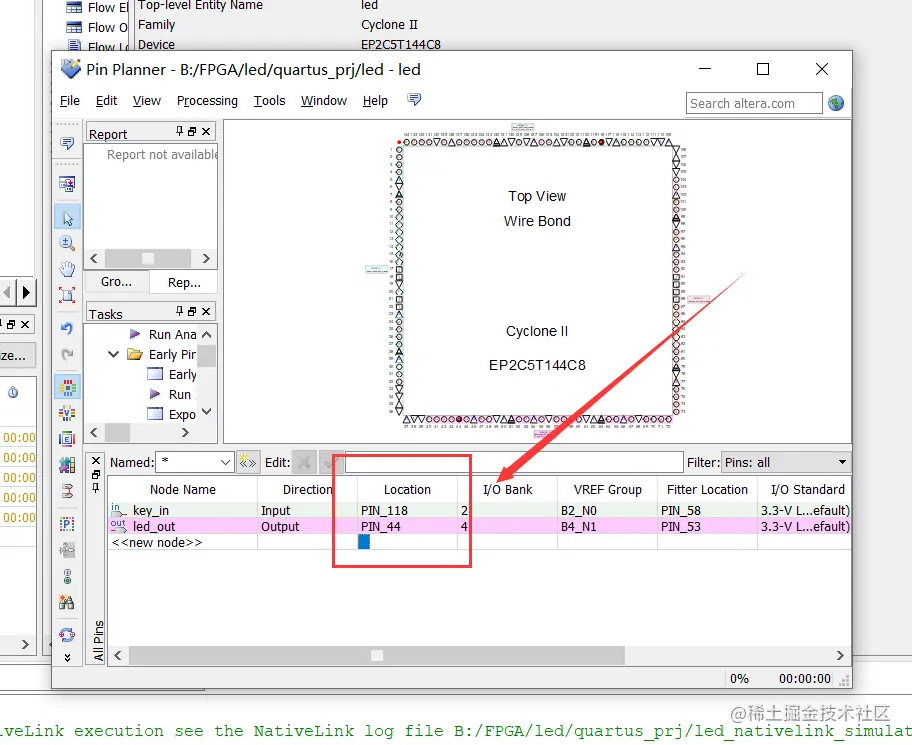Float the Tasks panel
This screenshot has width=912, height=745.
coord(192,311)
